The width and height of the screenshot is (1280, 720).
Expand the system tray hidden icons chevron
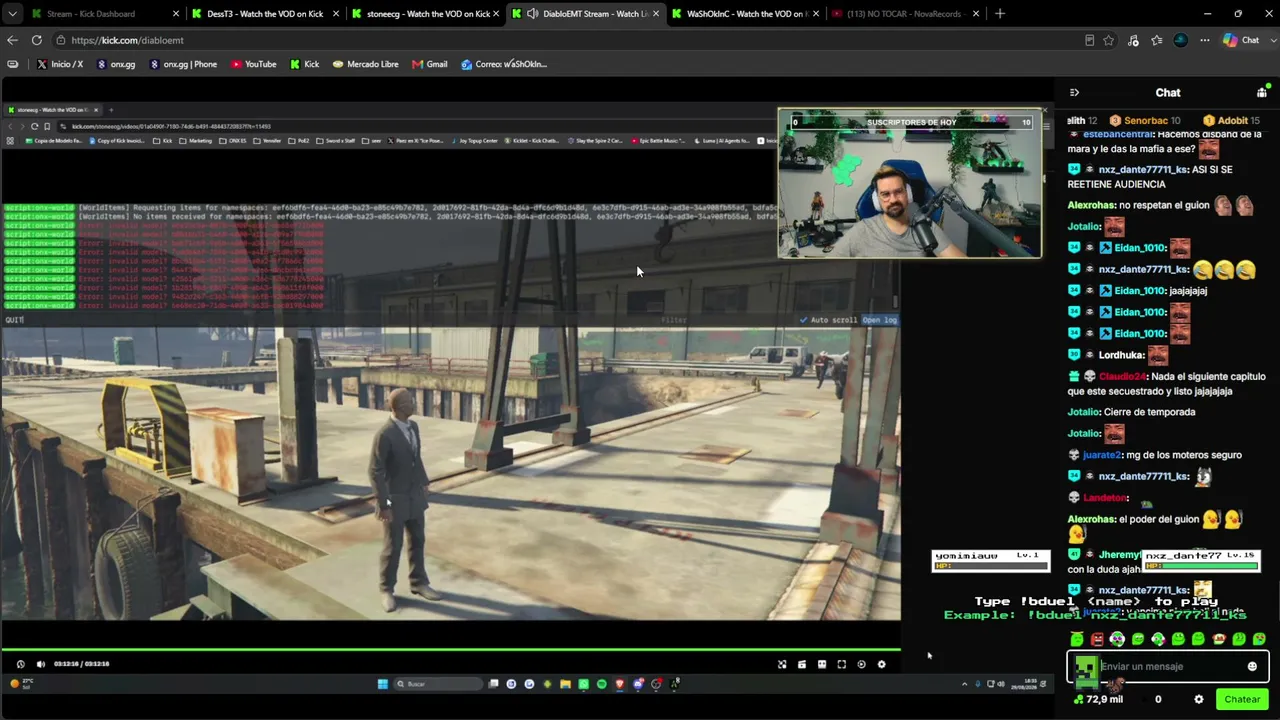[964, 684]
